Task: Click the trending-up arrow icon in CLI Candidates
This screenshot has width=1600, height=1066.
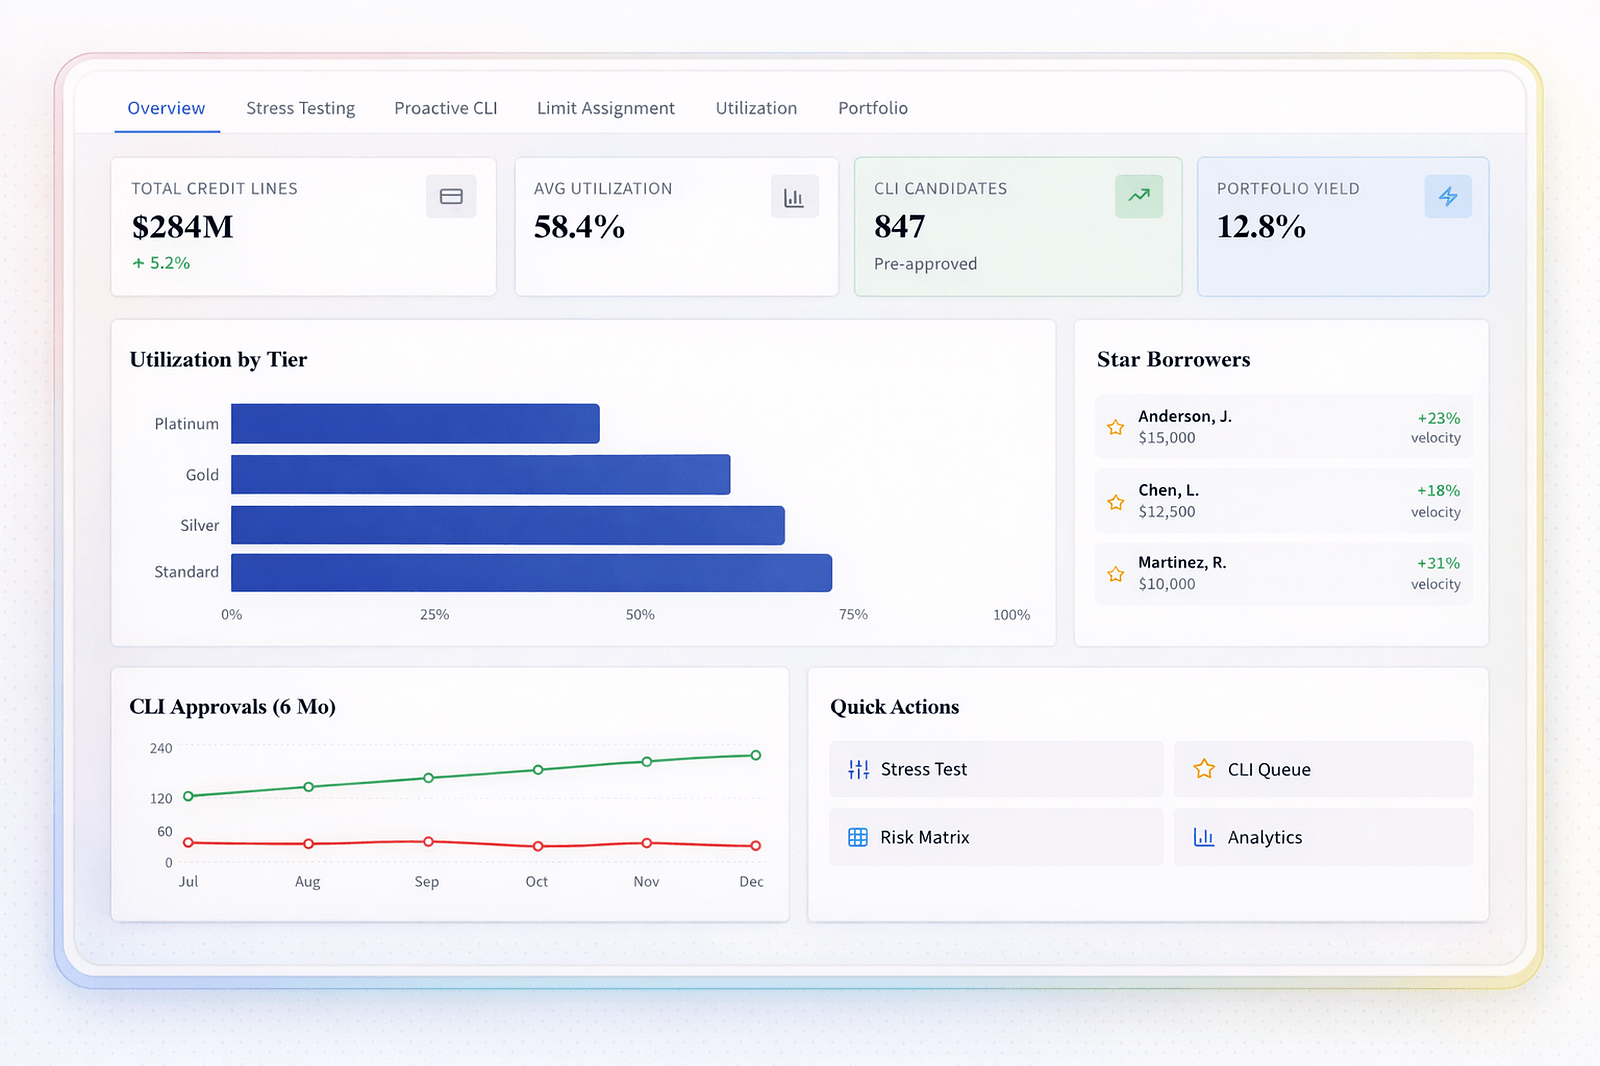Action: coord(1139,196)
